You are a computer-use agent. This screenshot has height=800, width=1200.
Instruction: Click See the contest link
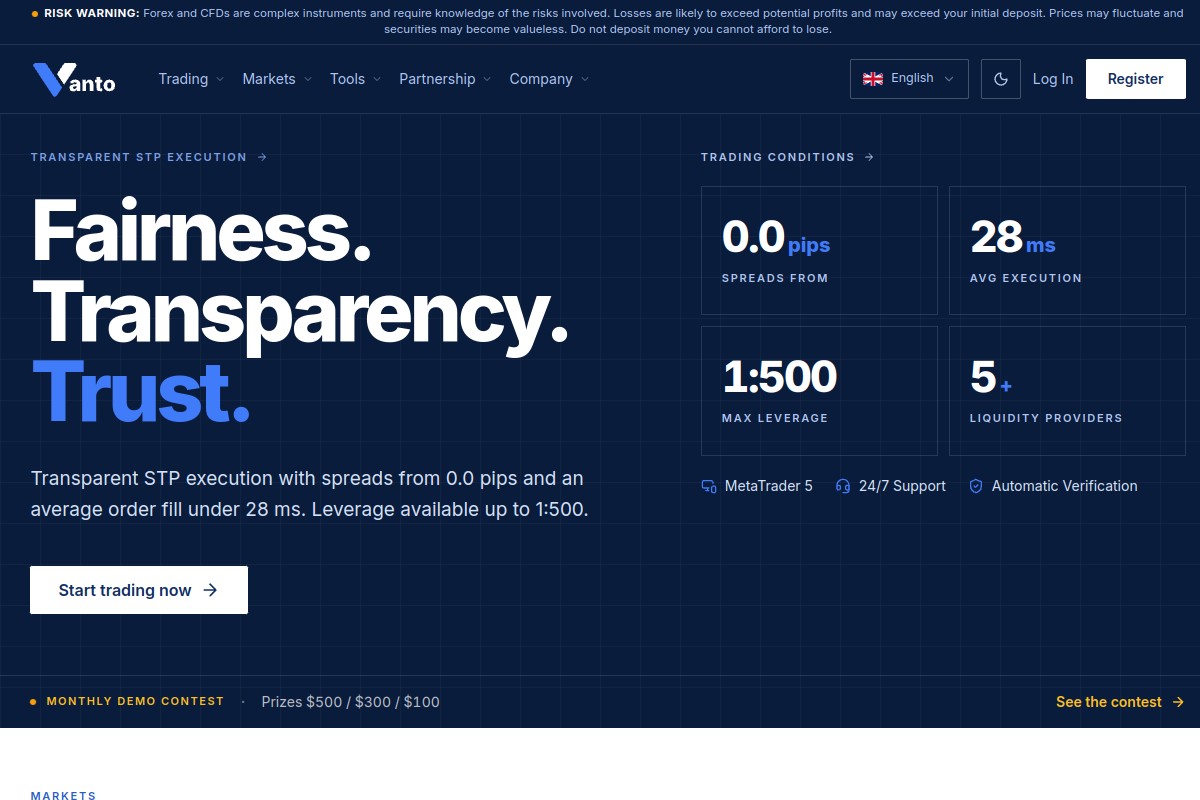click(x=1120, y=702)
